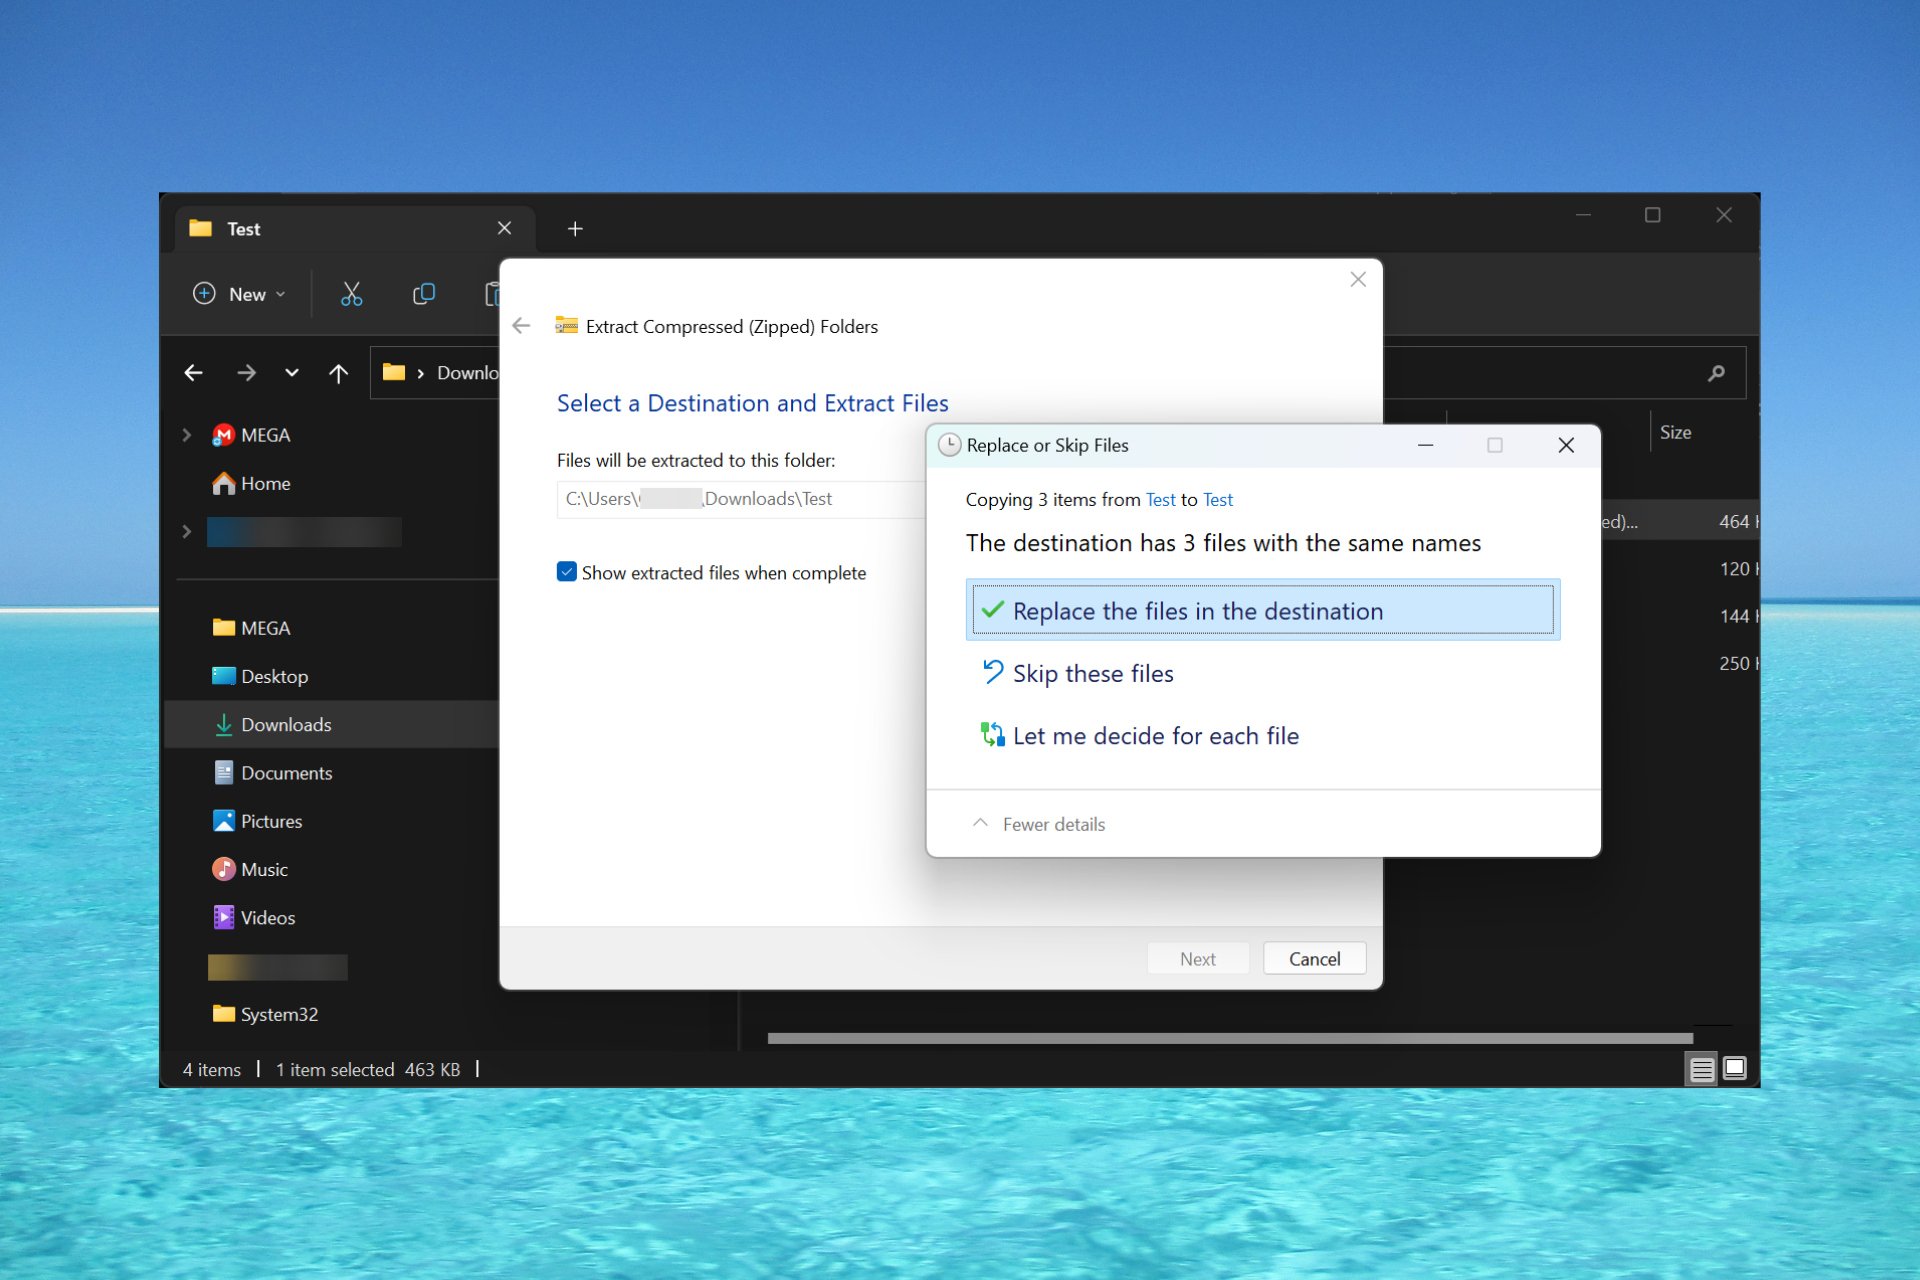Switch to large thumbnails view in the status bar

click(x=1733, y=1068)
